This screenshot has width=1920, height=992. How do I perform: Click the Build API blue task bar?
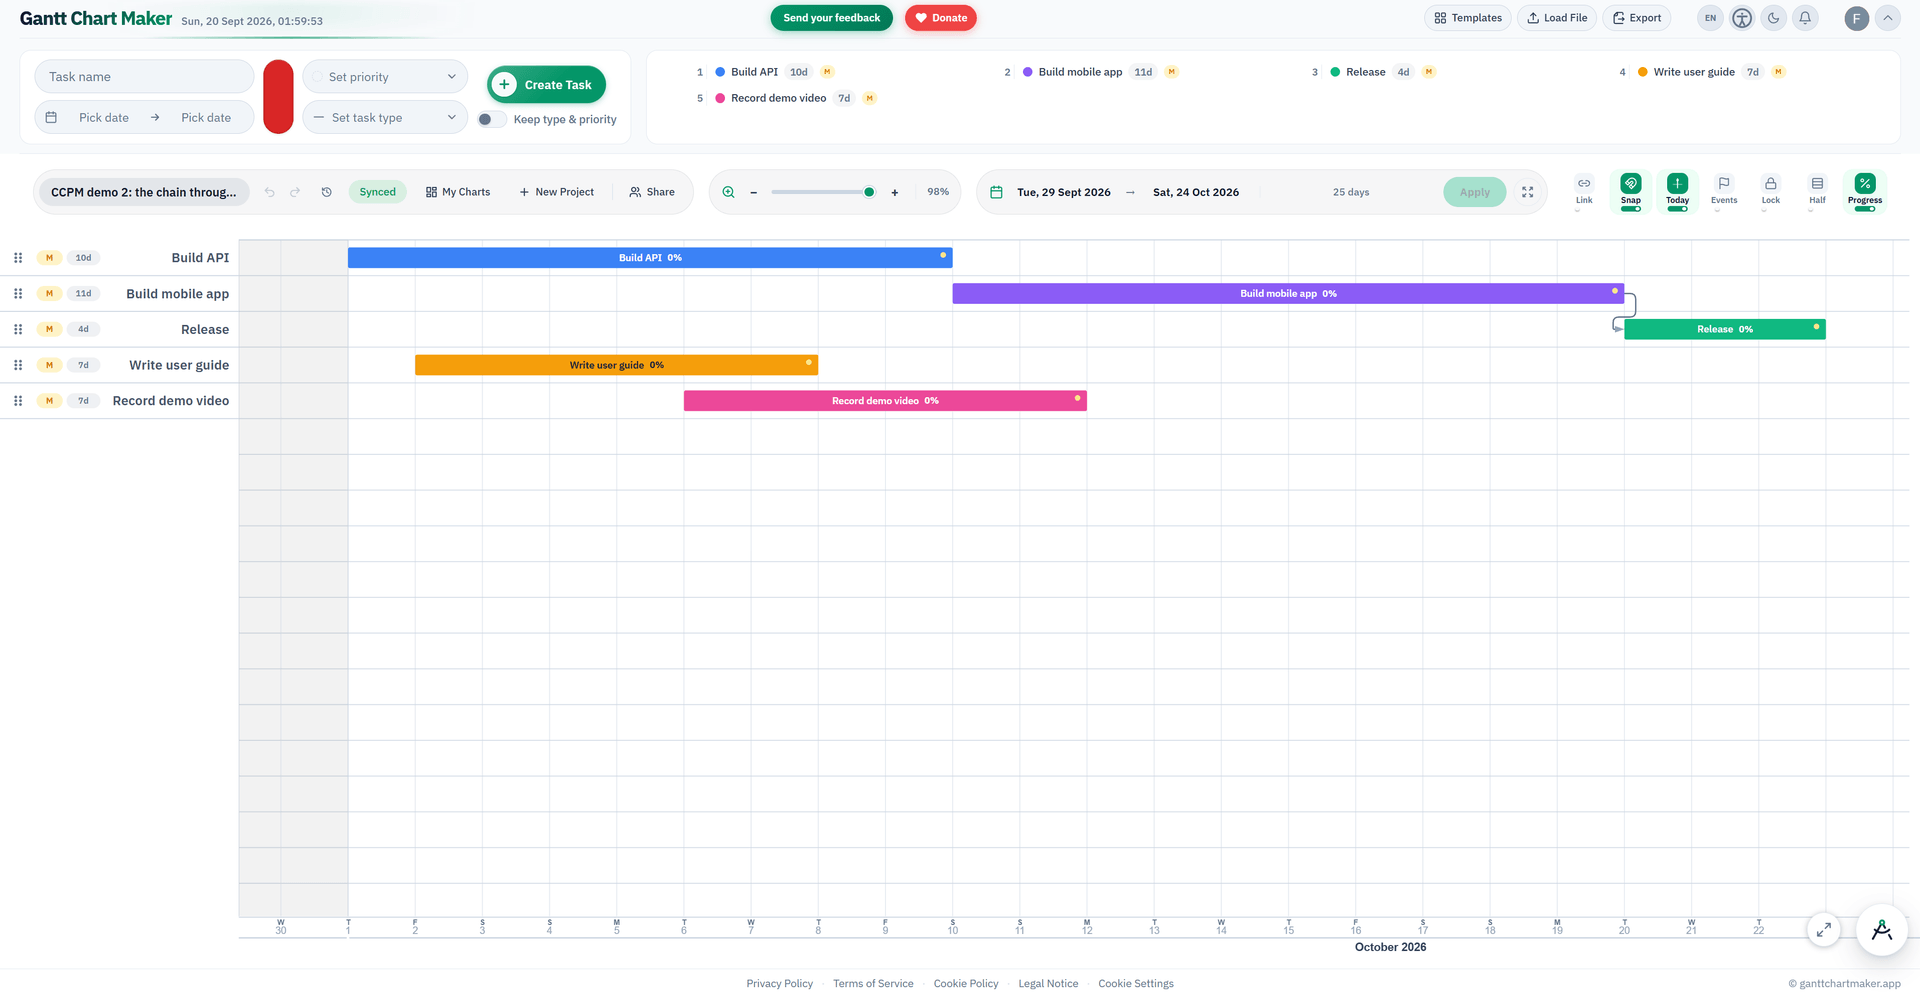point(650,258)
